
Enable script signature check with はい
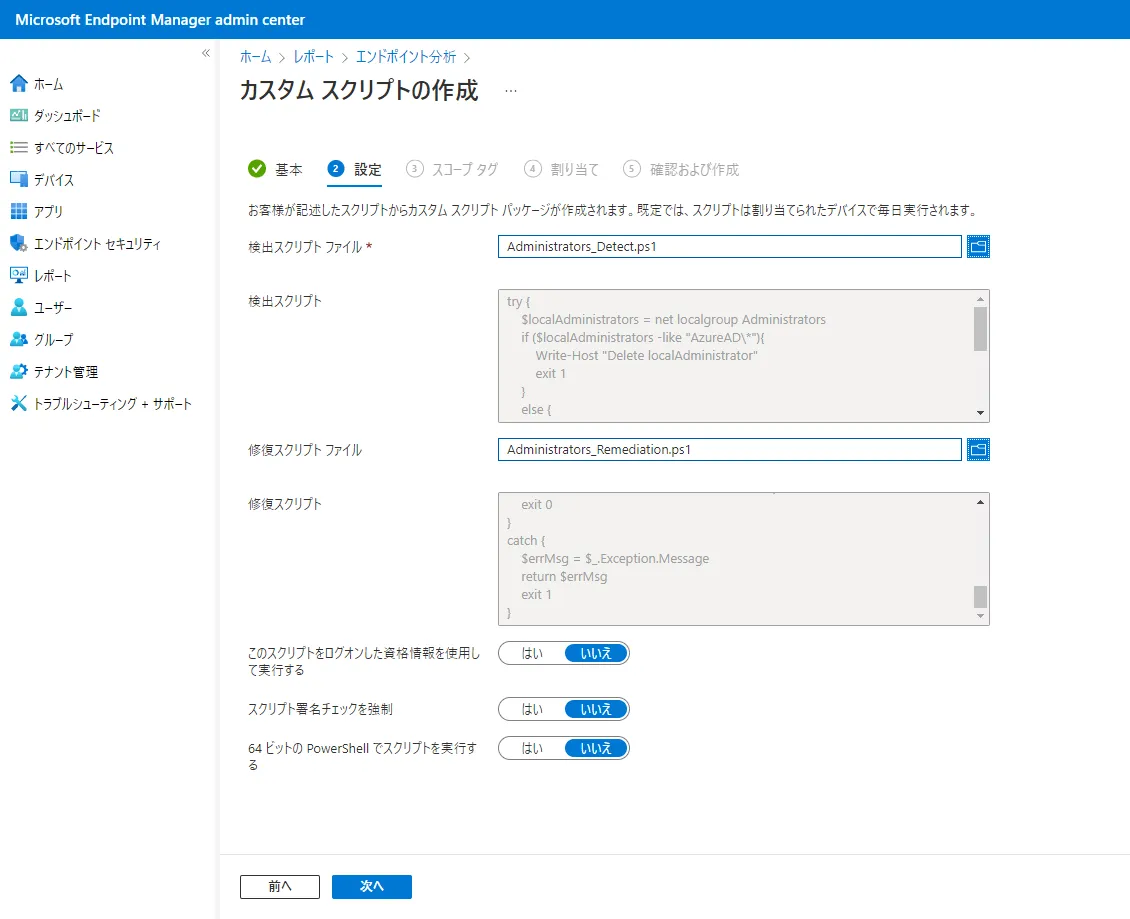pyautogui.click(x=532, y=709)
